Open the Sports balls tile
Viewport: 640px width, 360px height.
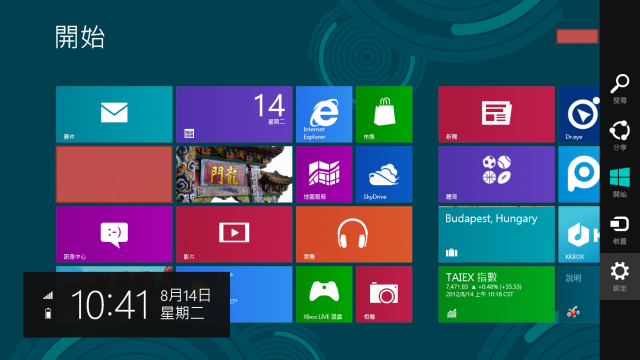click(x=496, y=174)
